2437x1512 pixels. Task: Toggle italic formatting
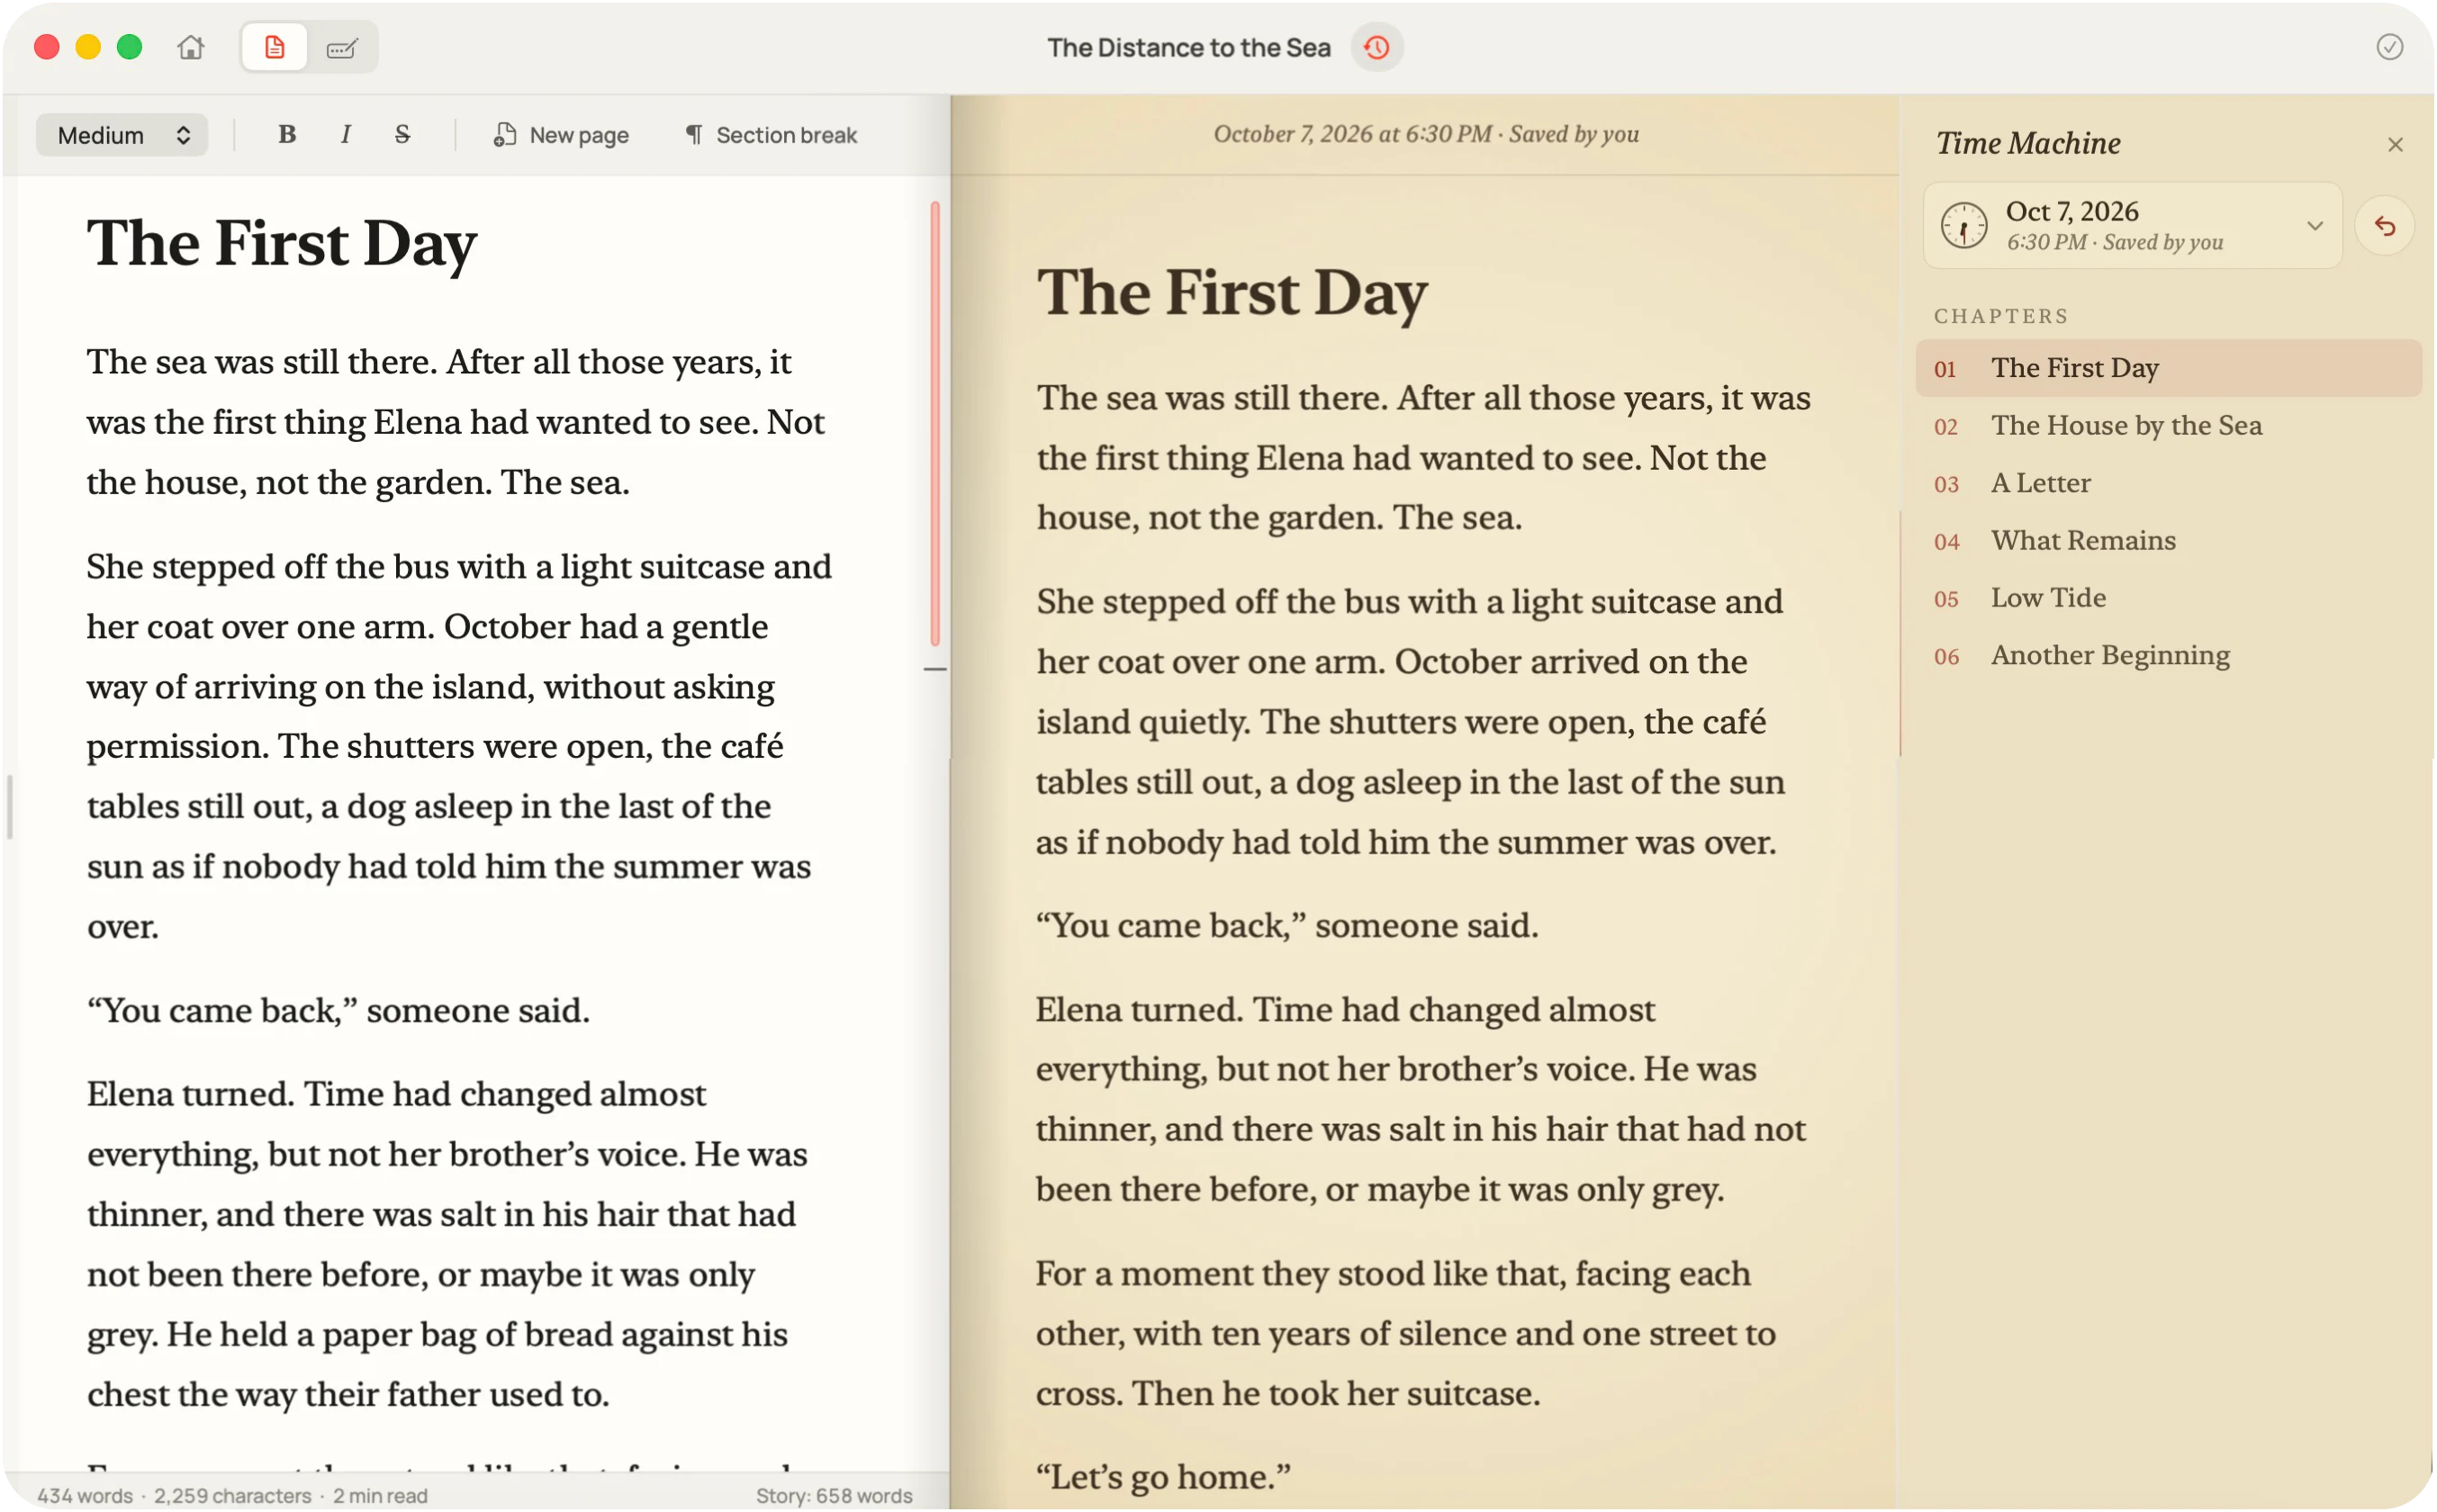tap(346, 135)
